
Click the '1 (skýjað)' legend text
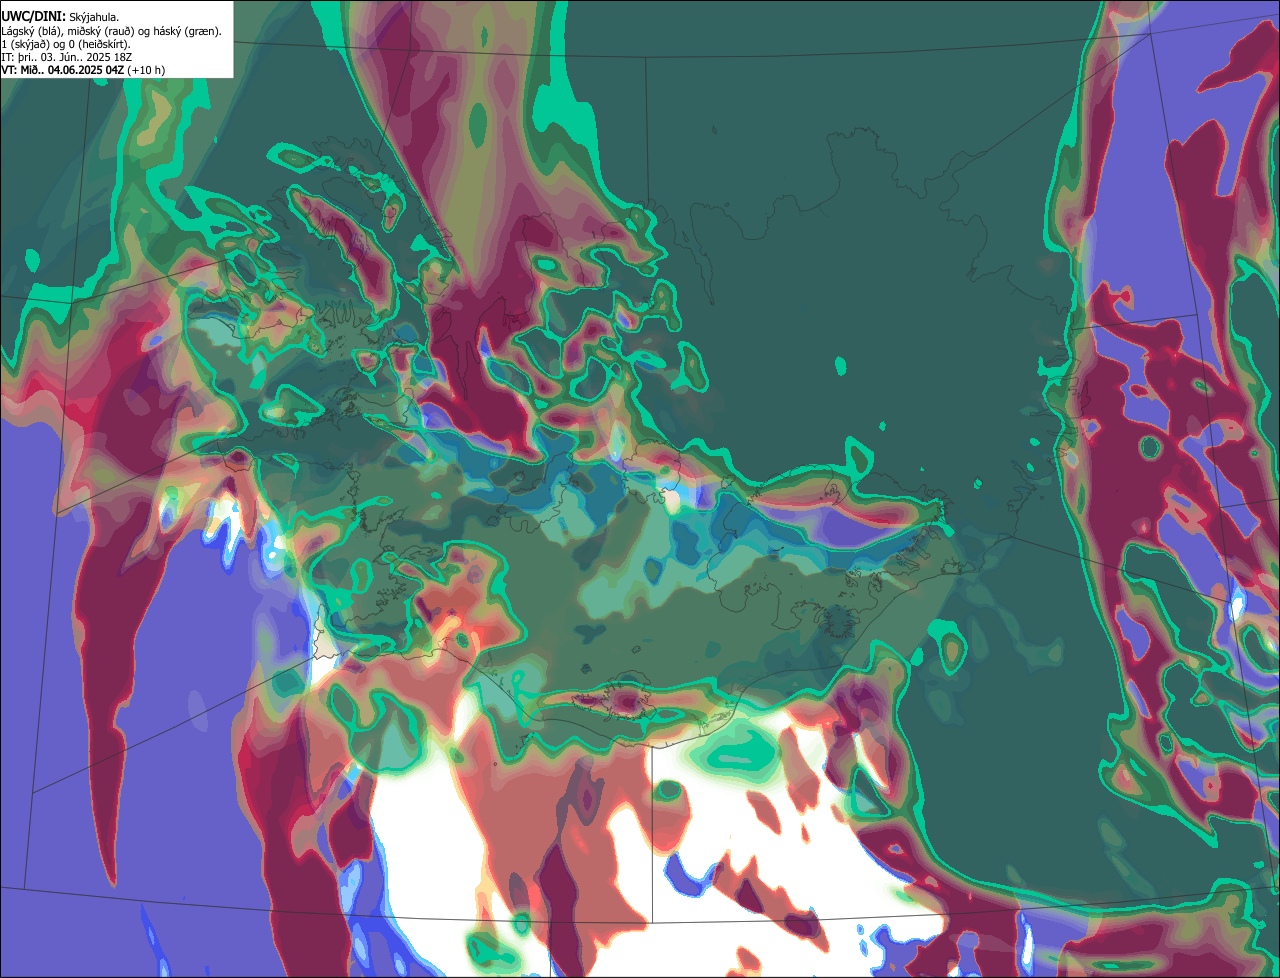(x=24, y=45)
